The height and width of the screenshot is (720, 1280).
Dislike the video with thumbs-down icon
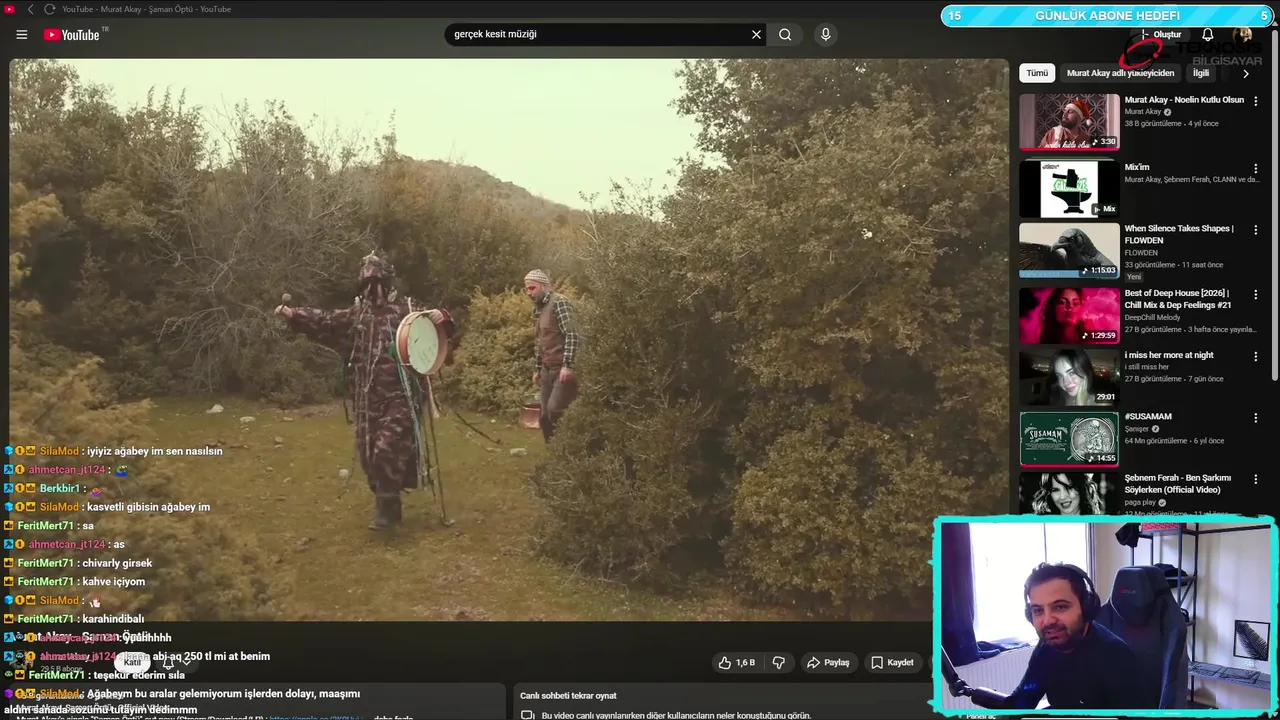pos(778,662)
